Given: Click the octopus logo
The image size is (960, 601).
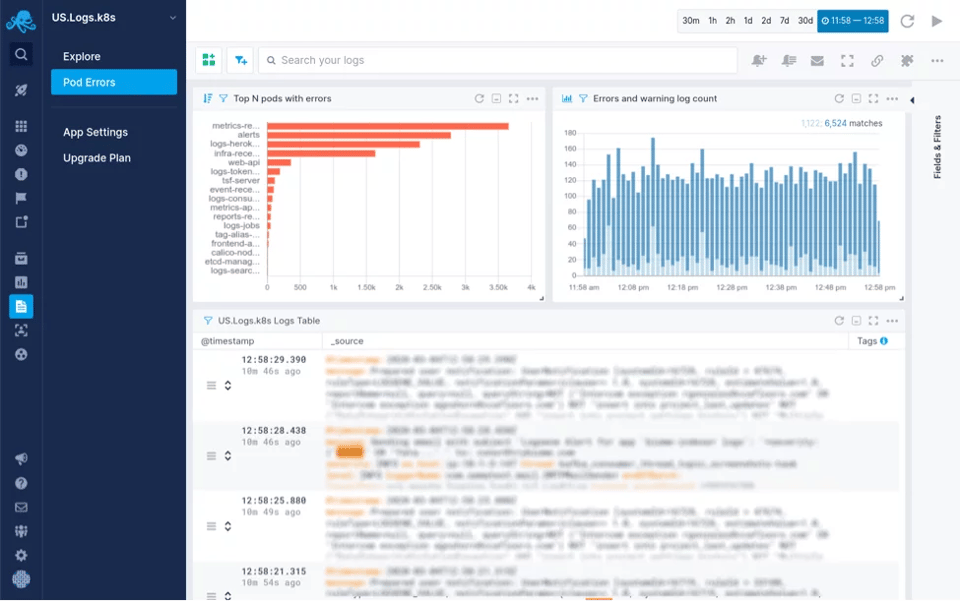Looking at the screenshot, I should click(21, 21).
